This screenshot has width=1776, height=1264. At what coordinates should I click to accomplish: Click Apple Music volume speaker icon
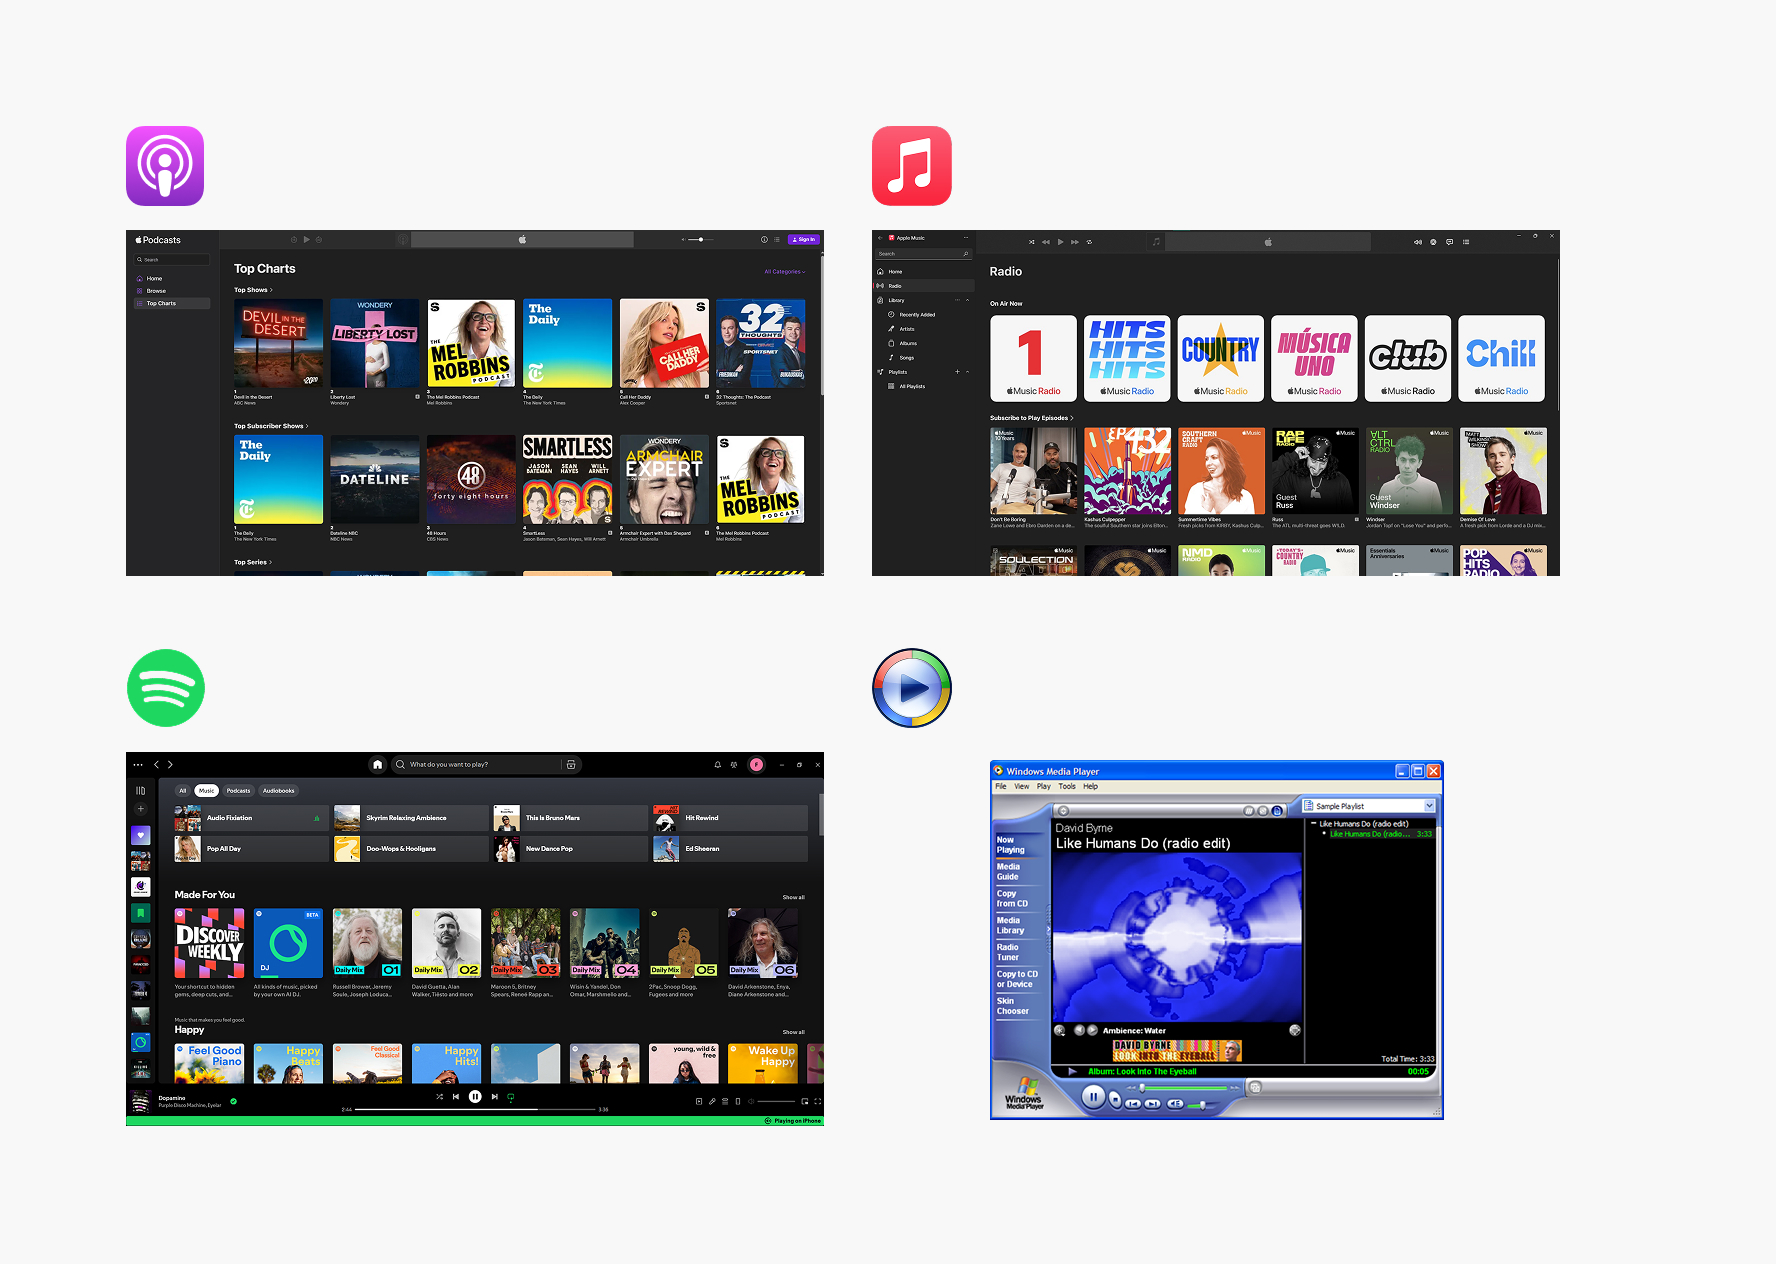1417,242
